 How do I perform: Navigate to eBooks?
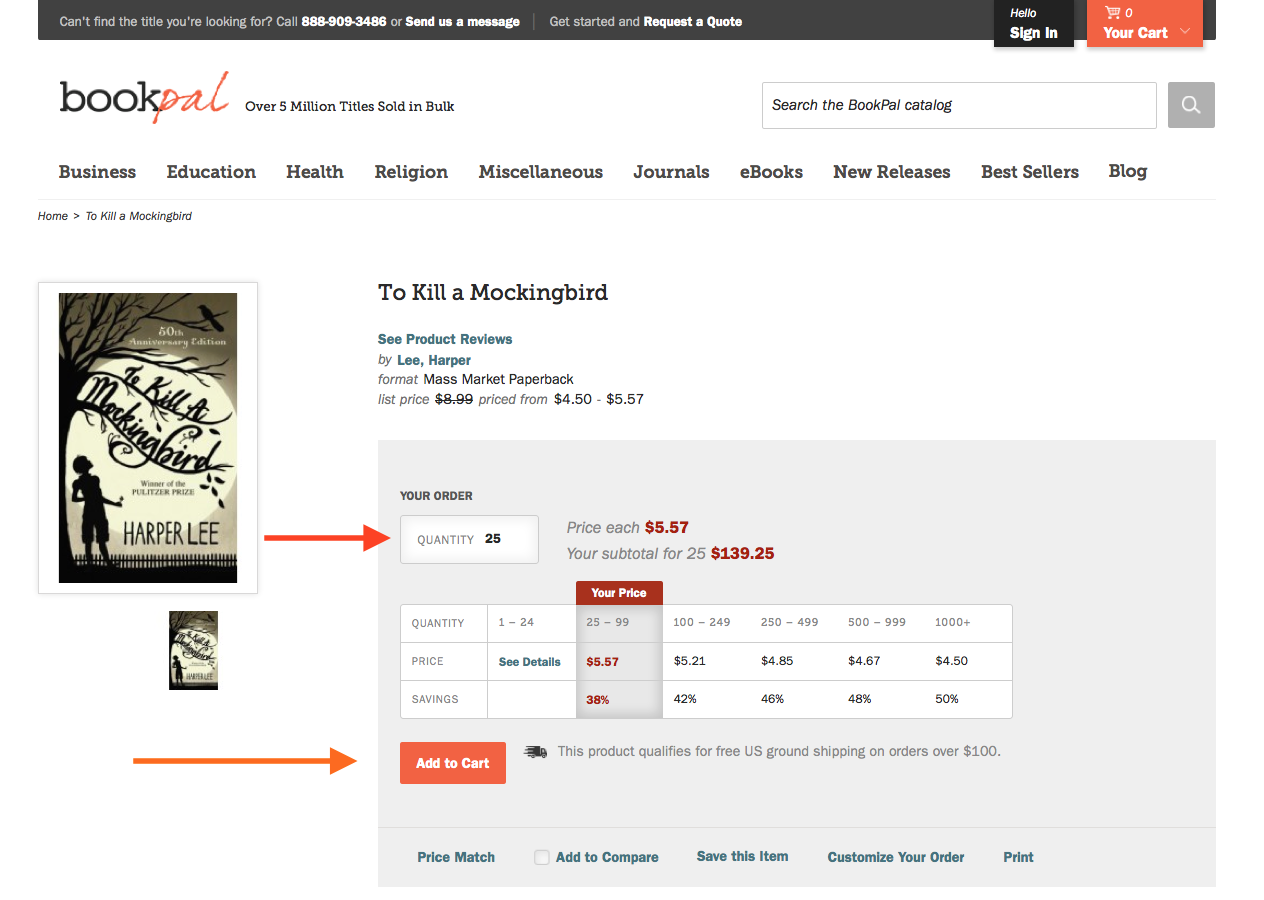[771, 172]
